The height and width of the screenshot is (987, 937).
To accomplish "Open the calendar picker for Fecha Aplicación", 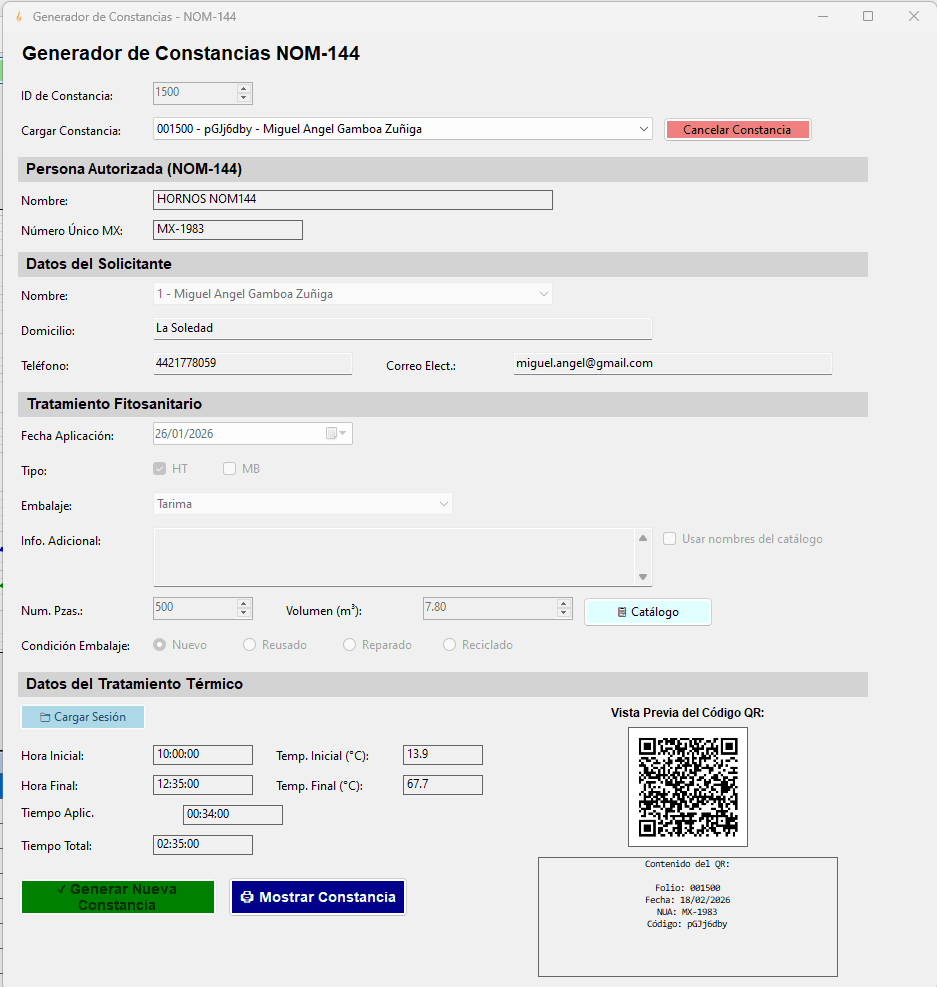I will coord(336,433).
